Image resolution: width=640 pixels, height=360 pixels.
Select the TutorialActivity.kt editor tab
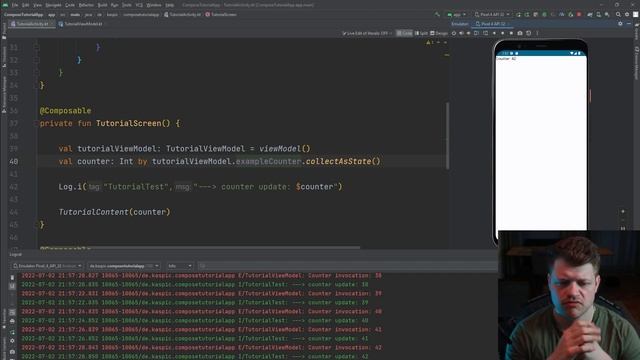click(32, 24)
